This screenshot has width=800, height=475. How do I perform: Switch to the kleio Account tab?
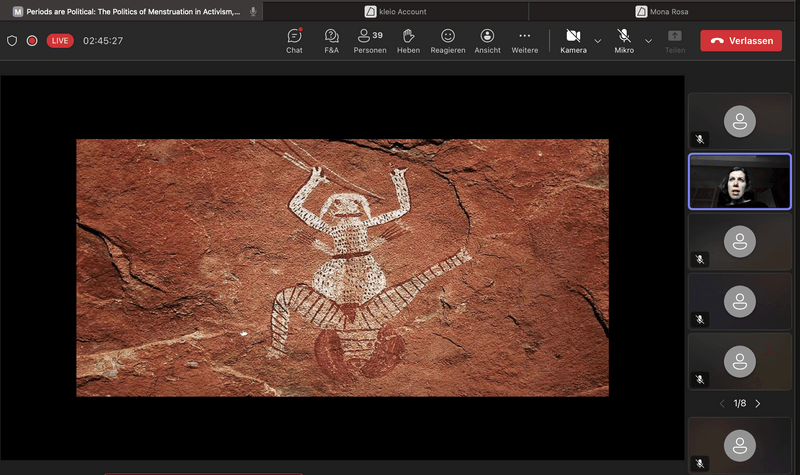click(395, 11)
